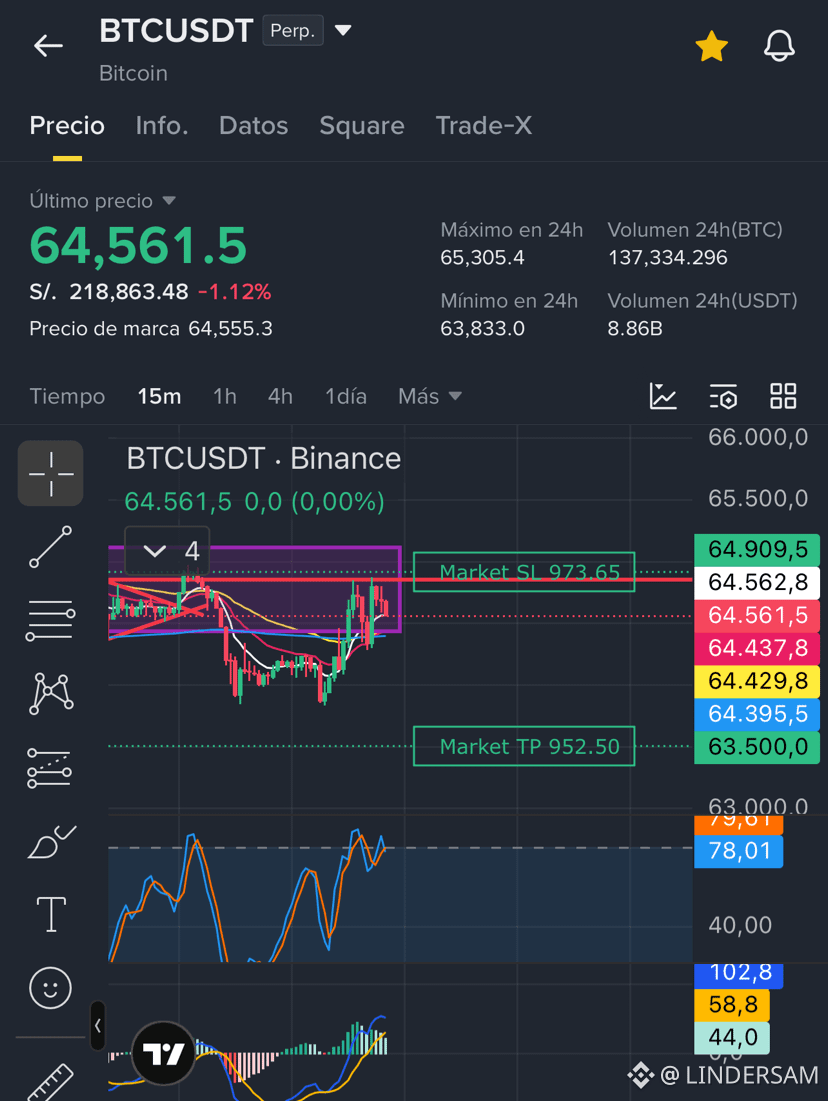Select the ruler measure tool
The width and height of the screenshot is (828, 1101).
(51, 1082)
